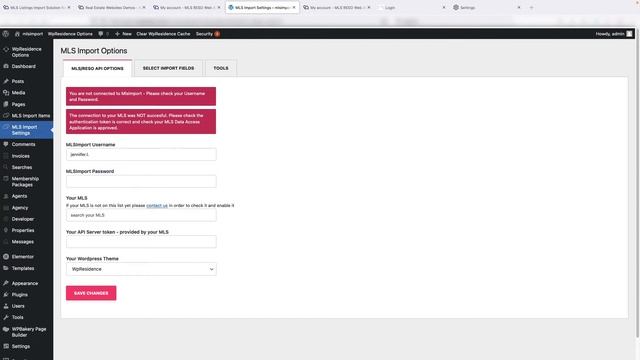Focus the MLSimport Username field
Viewport: 640px width, 360px height.
pos(141,155)
